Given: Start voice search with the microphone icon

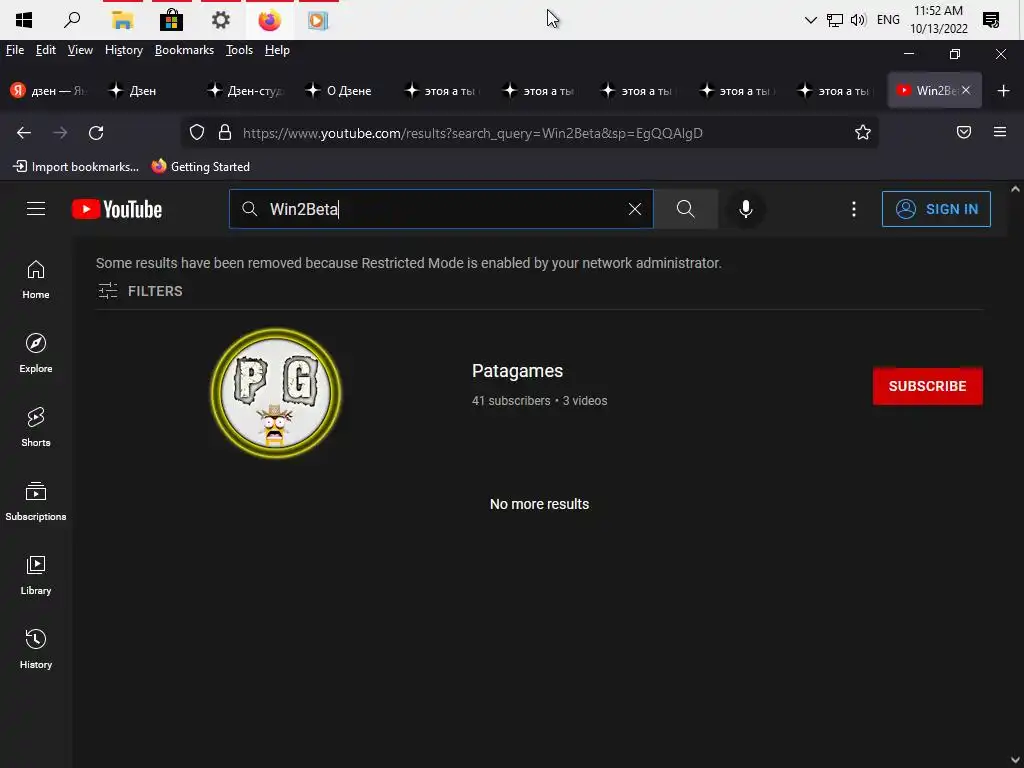Looking at the screenshot, I should coord(745,209).
